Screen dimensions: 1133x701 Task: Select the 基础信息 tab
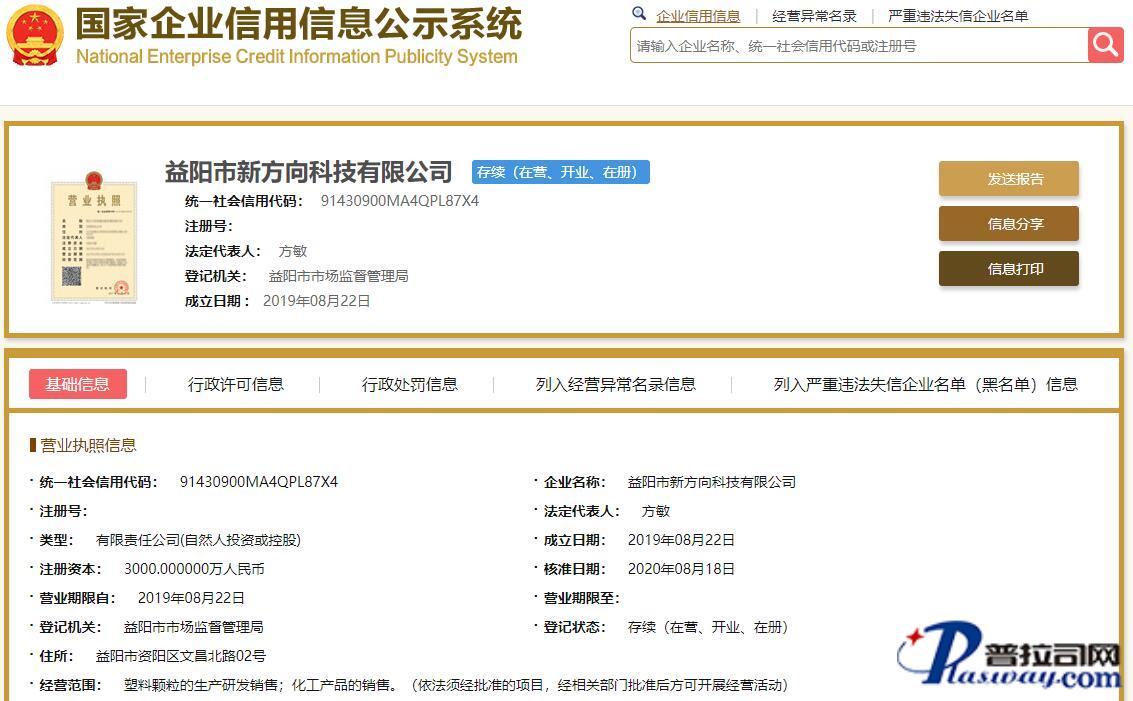[x=78, y=384]
